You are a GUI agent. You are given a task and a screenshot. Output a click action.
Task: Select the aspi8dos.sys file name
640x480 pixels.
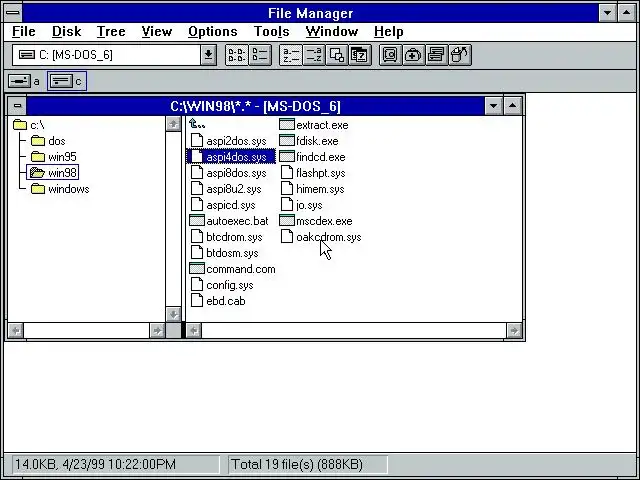point(236,173)
